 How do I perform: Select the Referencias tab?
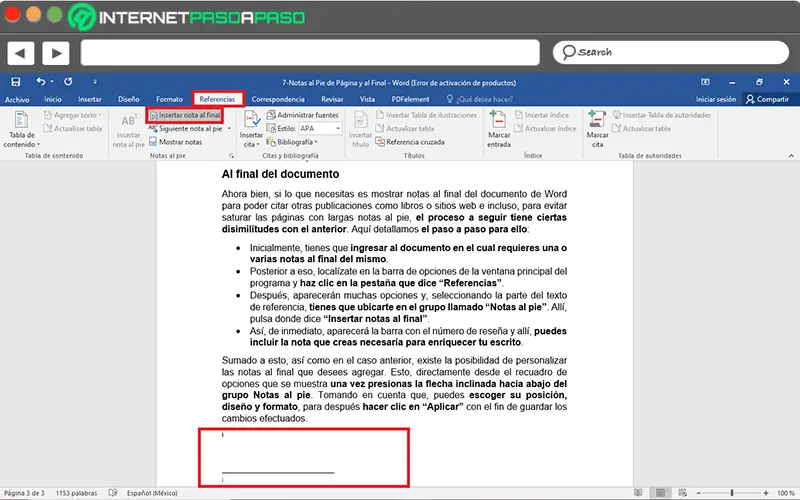coord(217,99)
